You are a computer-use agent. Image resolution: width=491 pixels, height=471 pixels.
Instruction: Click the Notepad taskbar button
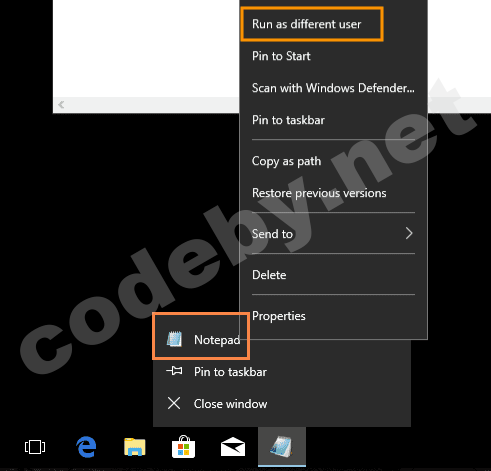click(282, 447)
